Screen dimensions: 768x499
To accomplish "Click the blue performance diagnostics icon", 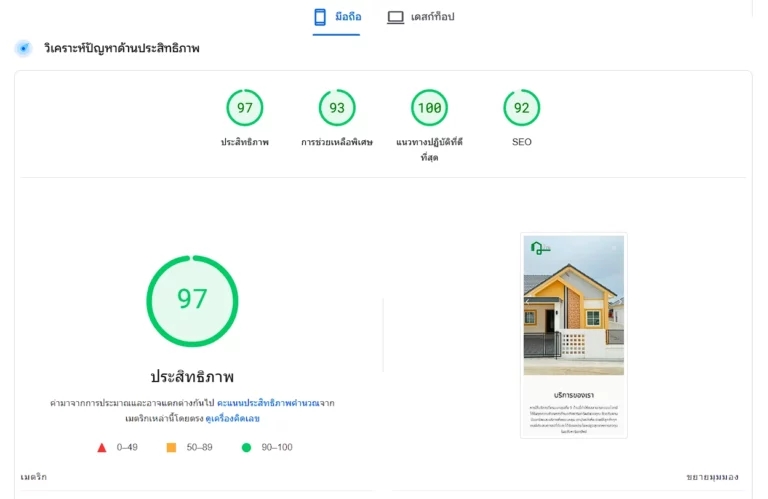I will pos(24,48).
